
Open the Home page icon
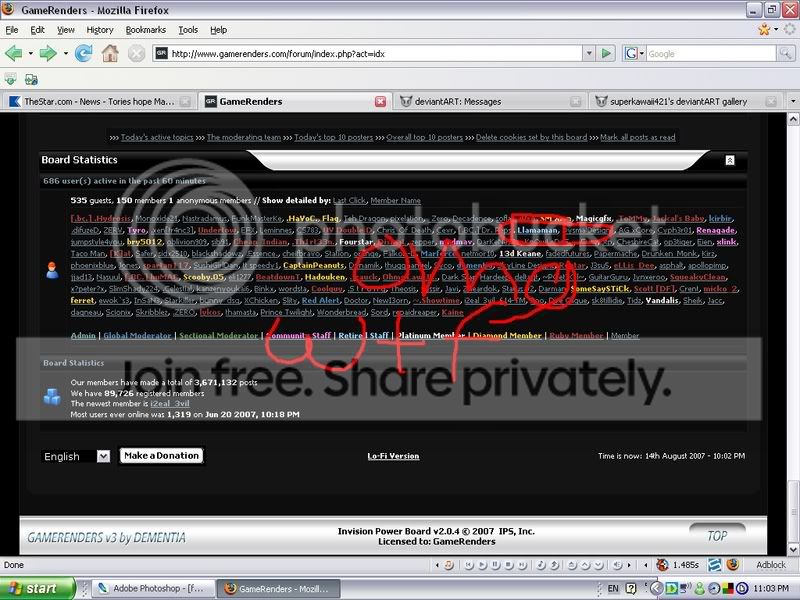click(110, 53)
